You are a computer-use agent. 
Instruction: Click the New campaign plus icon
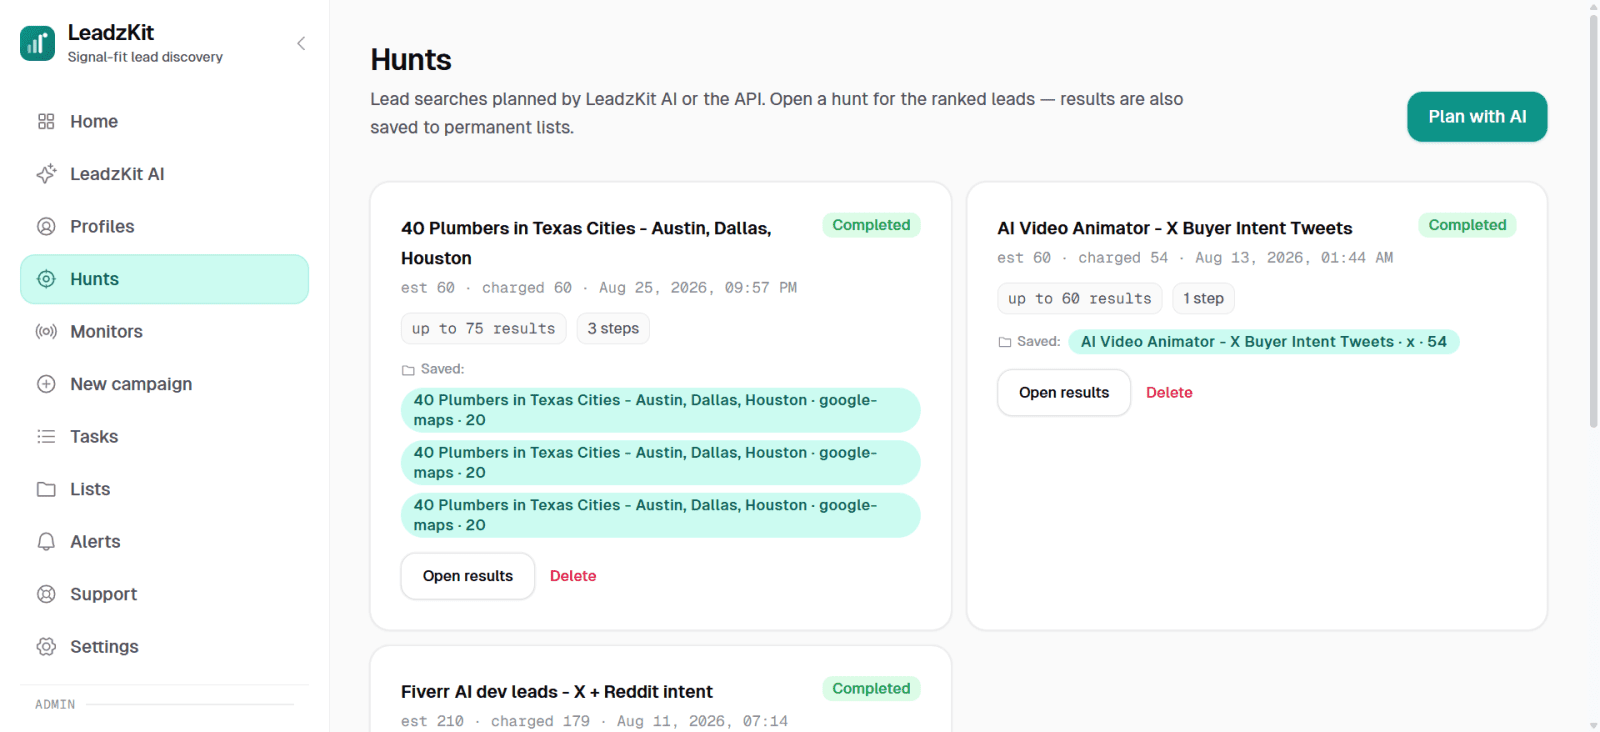point(46,384)
